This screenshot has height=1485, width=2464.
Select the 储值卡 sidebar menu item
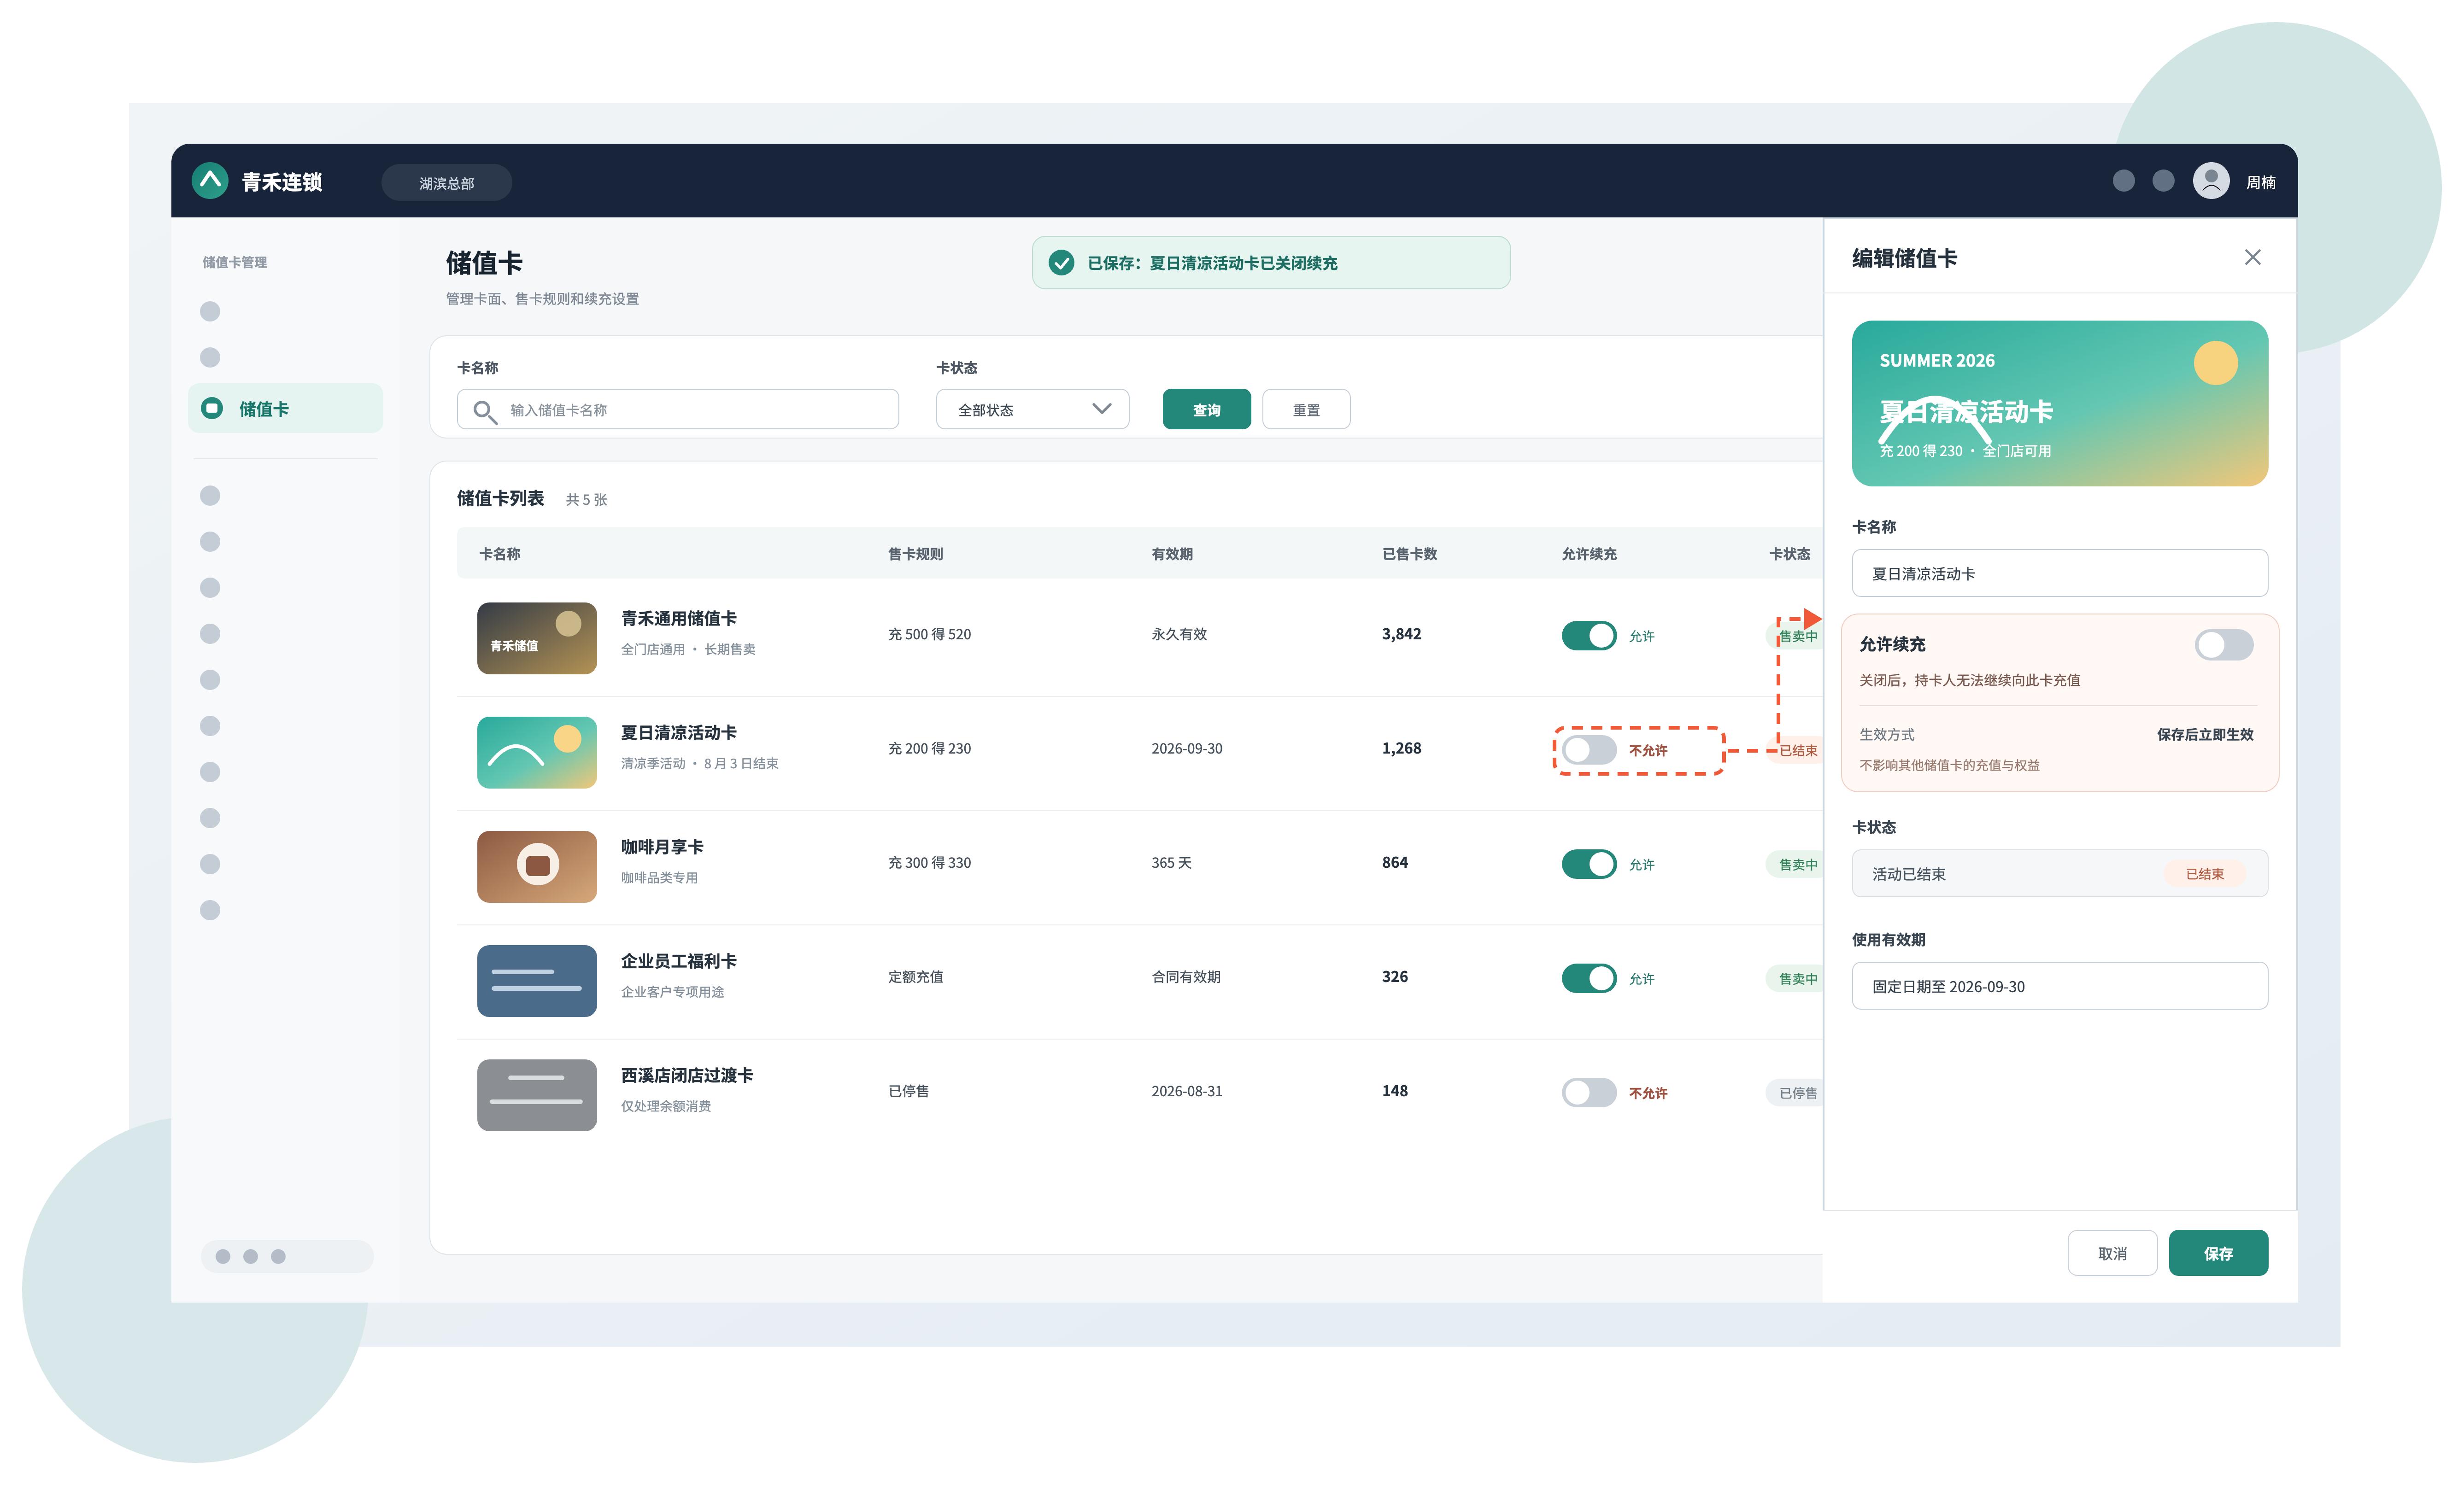tap(285, 408)
